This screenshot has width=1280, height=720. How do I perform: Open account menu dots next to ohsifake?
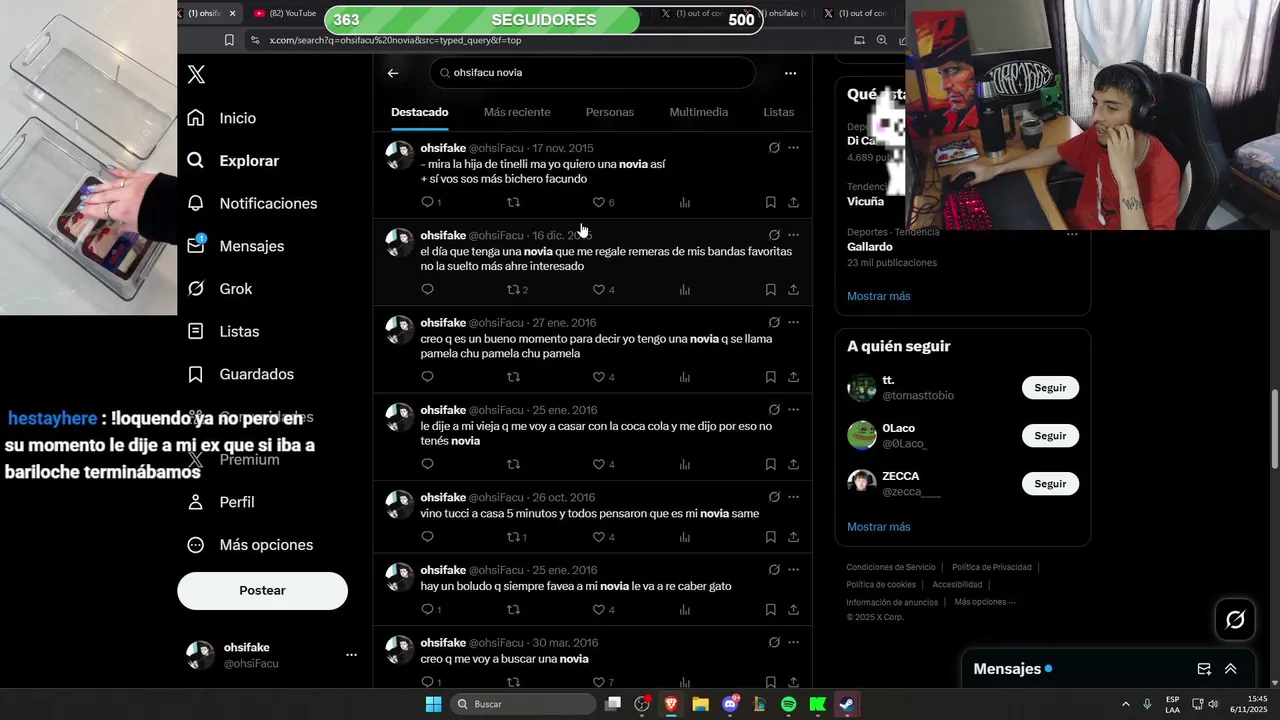click(x=351, y=655)
